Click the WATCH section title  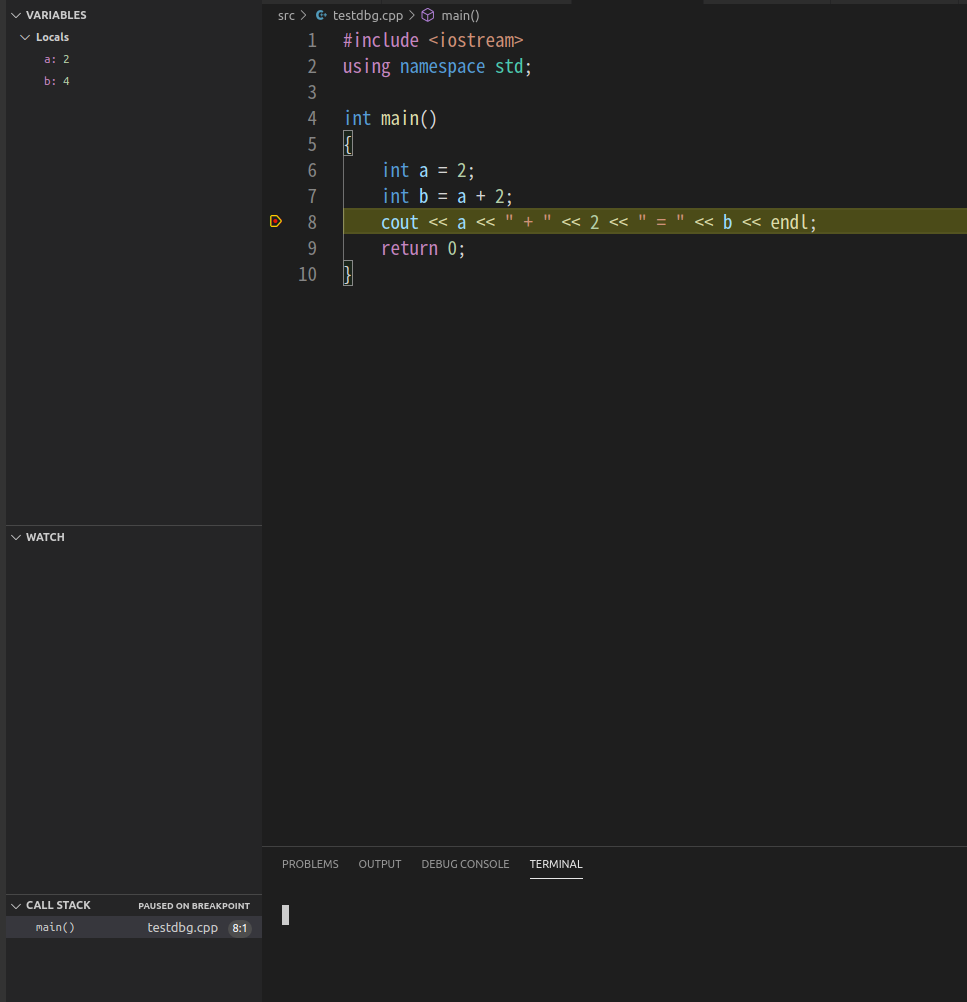click(45, 537)
